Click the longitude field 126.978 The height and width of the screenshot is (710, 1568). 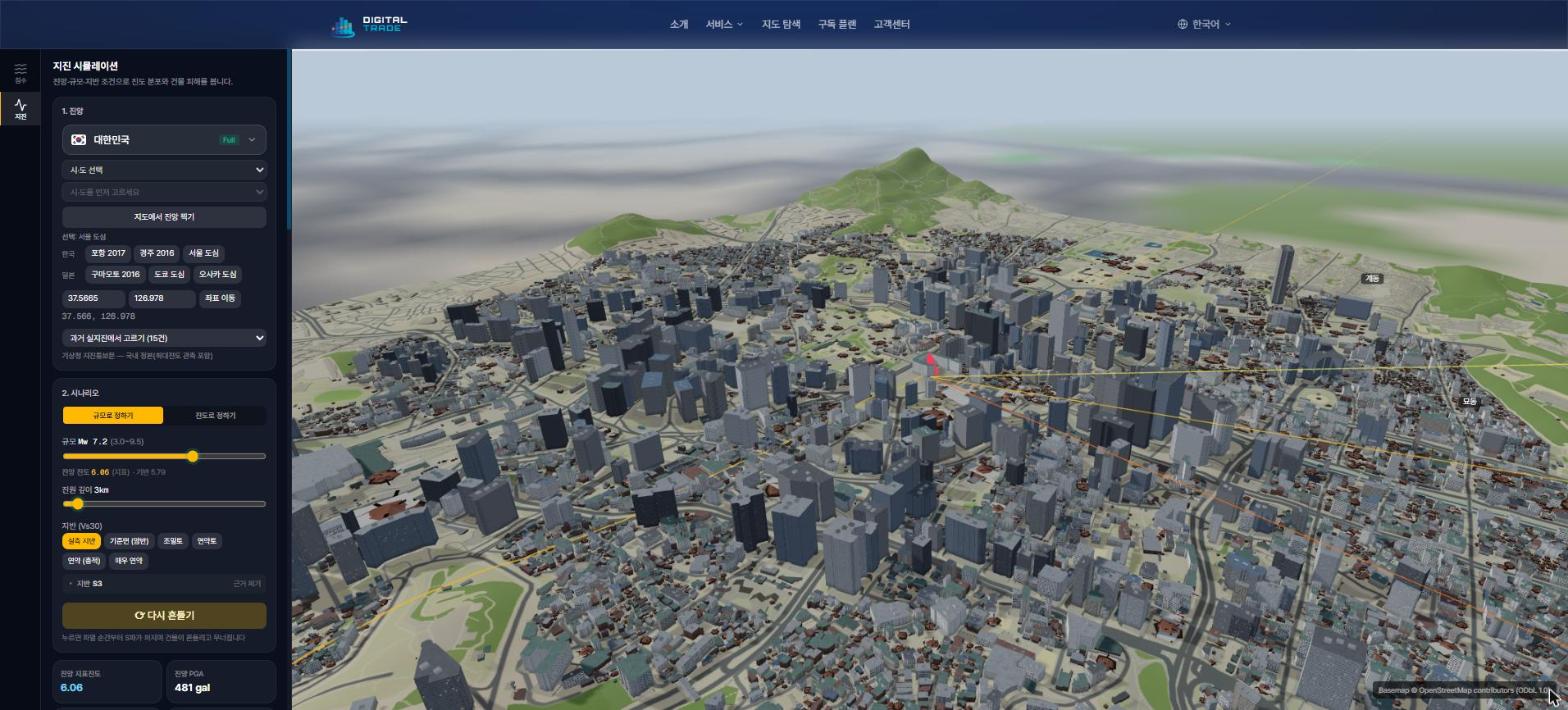tap(162, 298)
